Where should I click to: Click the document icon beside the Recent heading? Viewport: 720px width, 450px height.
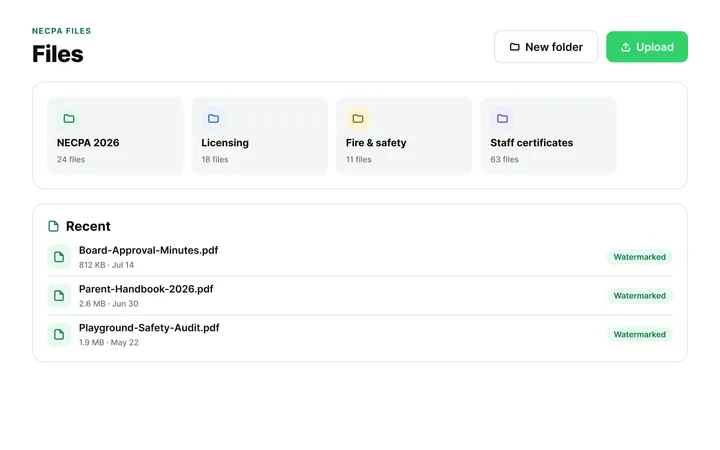pyautogui.click(x=53, y=226)
